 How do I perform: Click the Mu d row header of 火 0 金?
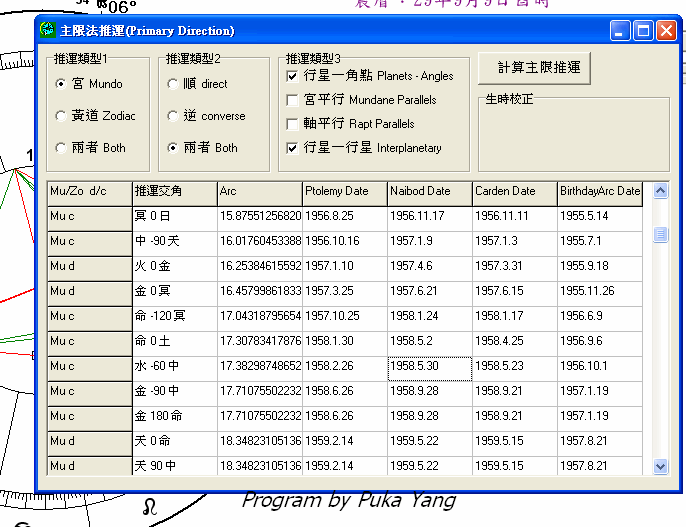(90, 269)
